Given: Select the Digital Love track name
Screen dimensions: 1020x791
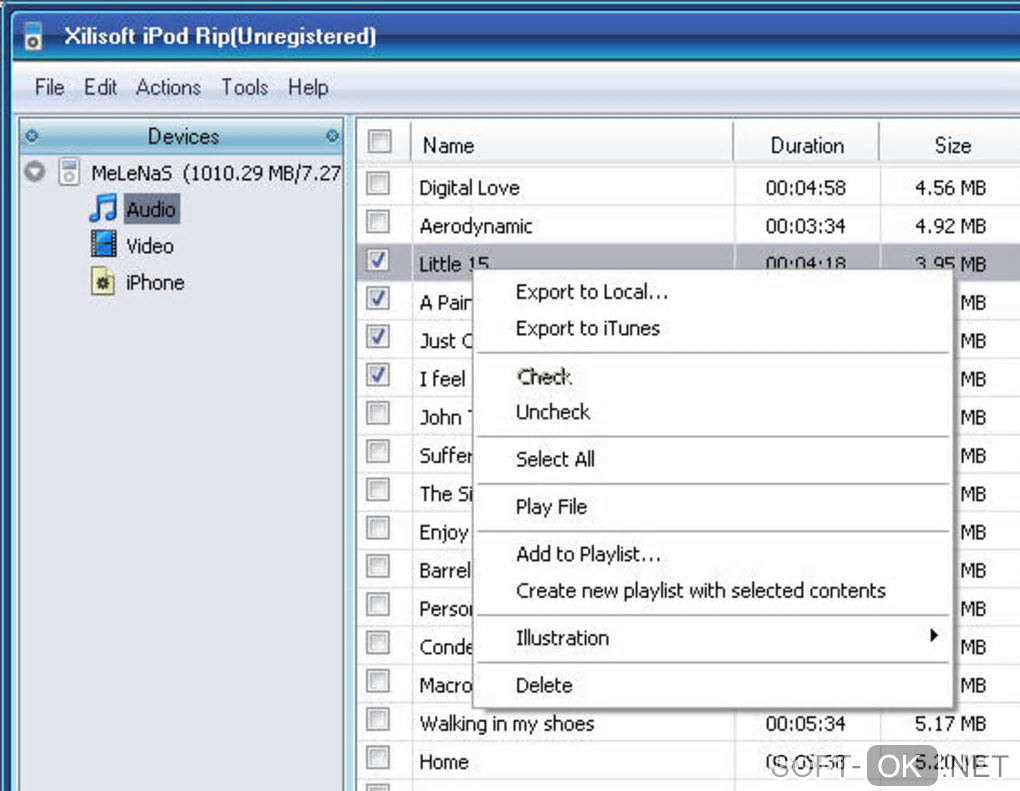Looking at the screenshot, I should coord(469,188).
